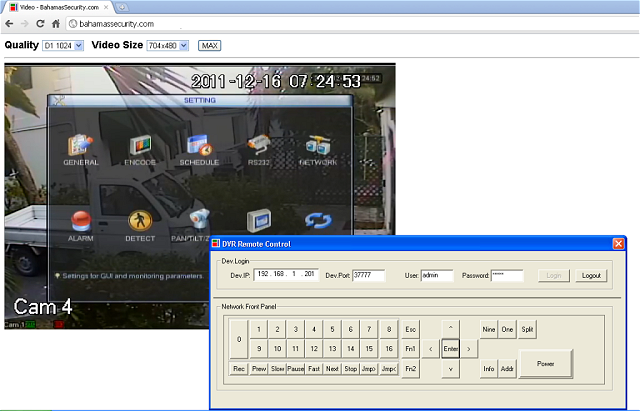Viewport: 640px width, 411px height.
Task: Click front panel channel button 9
Action: 259,349
